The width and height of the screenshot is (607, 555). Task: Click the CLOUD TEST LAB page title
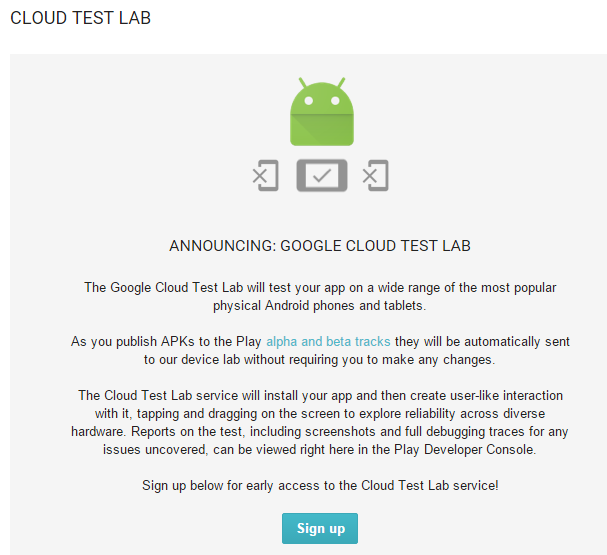(81, 18)
